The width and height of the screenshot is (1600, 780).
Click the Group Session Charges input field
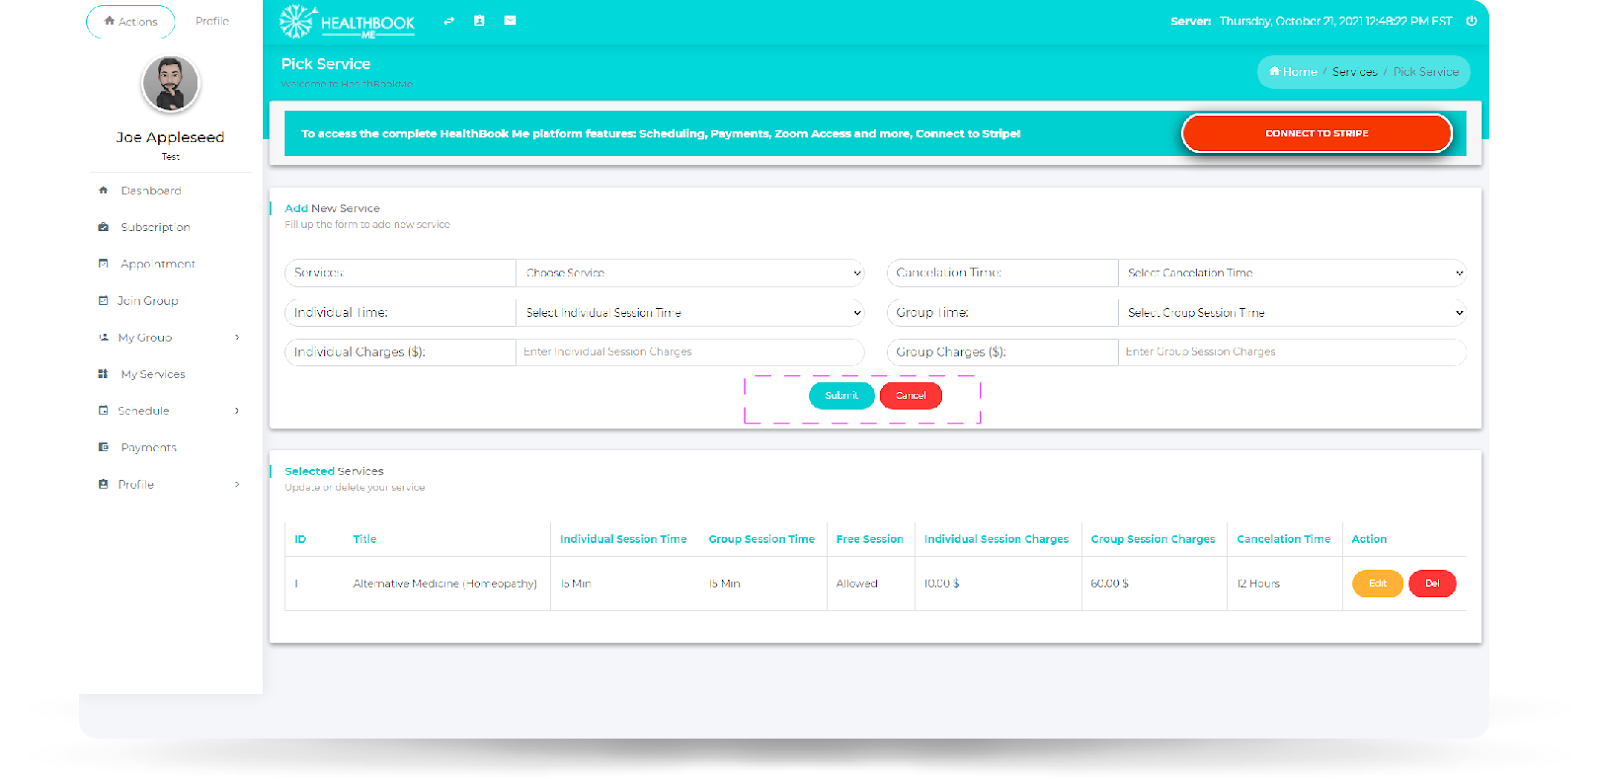tap(1292, 352)
